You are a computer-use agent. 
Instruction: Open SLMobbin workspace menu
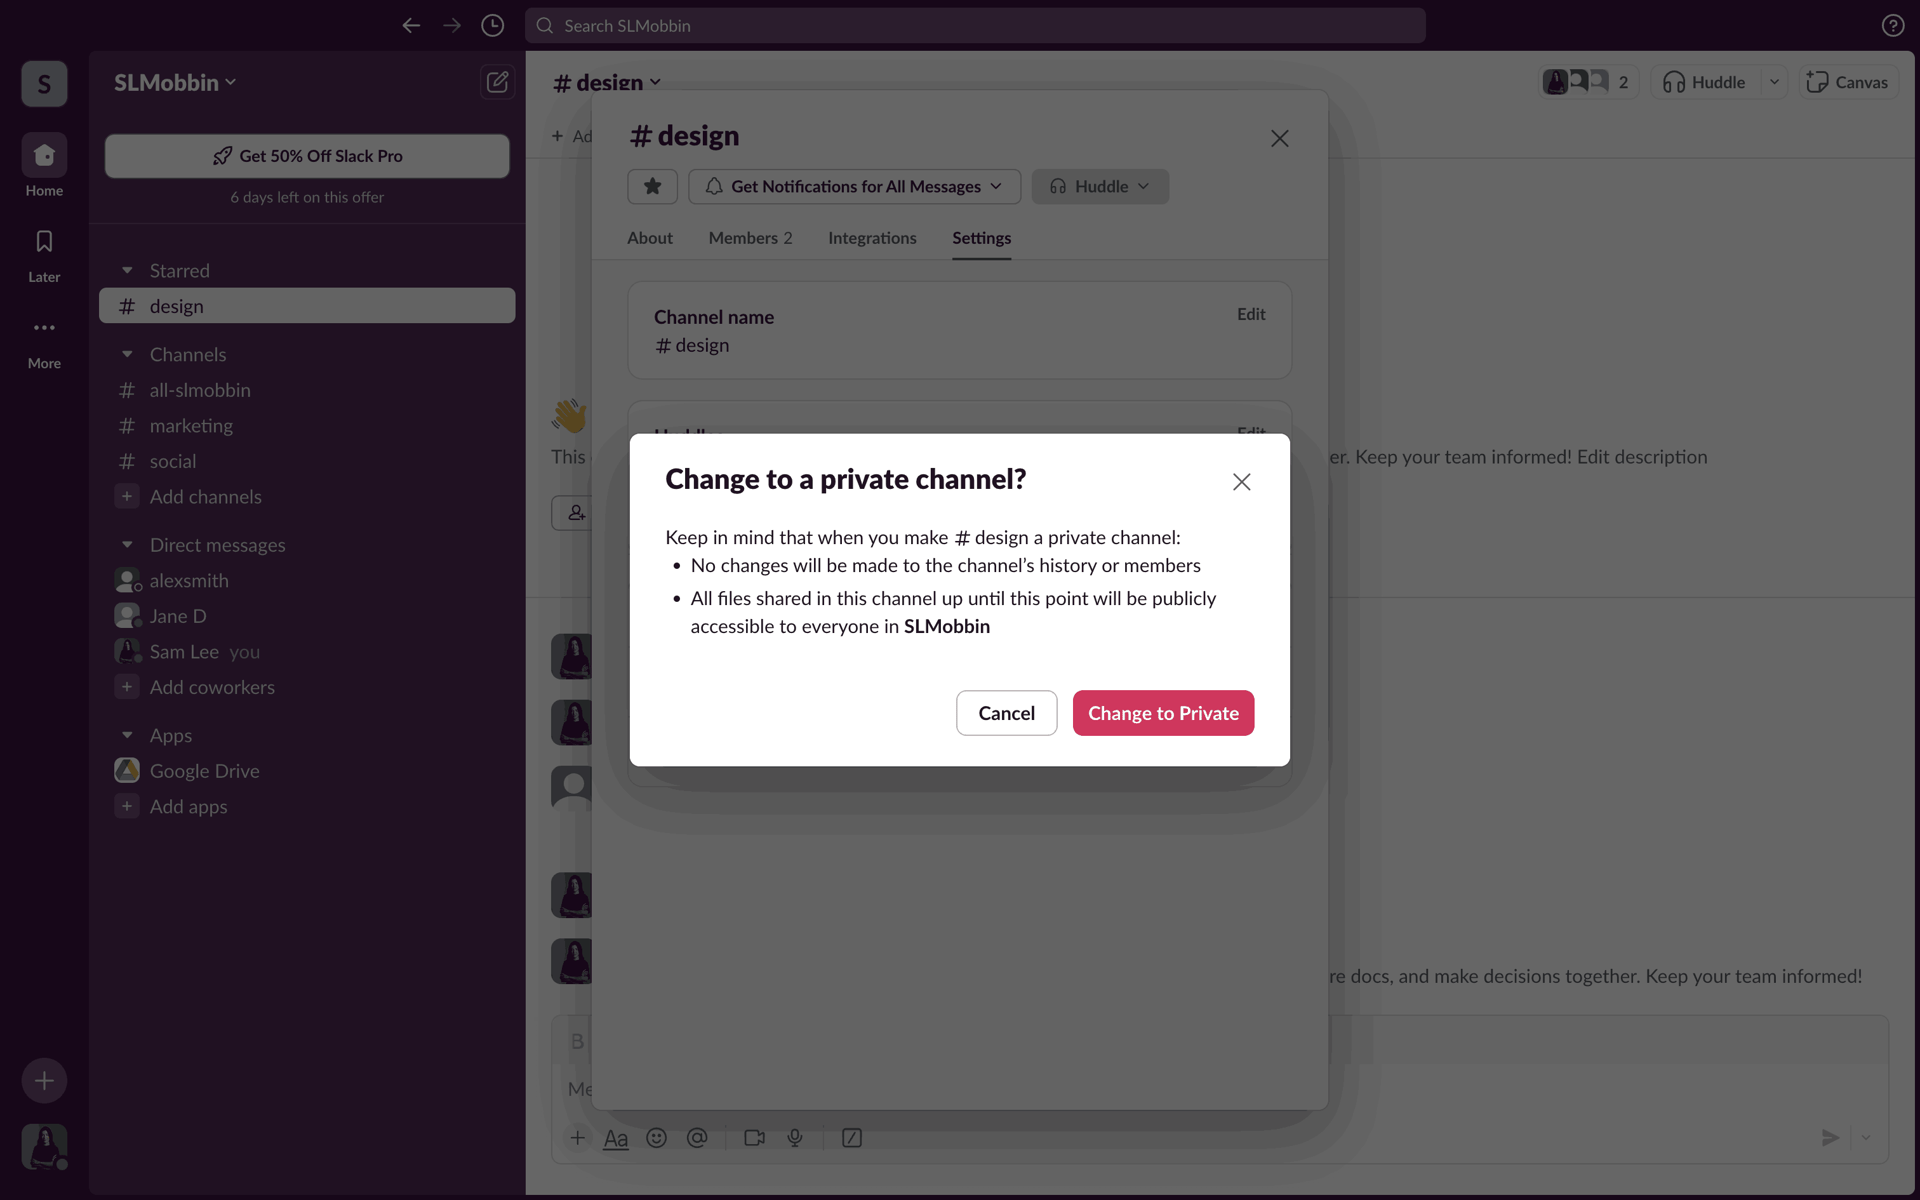click(x=175, y=83)
